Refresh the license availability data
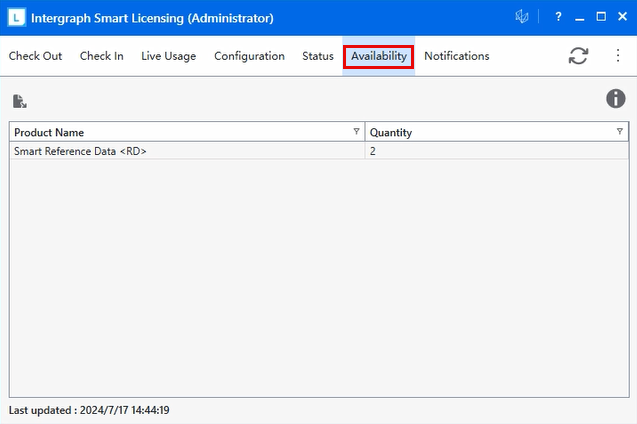This screenshot has height=424, width=637. click(x=578, y=56)
